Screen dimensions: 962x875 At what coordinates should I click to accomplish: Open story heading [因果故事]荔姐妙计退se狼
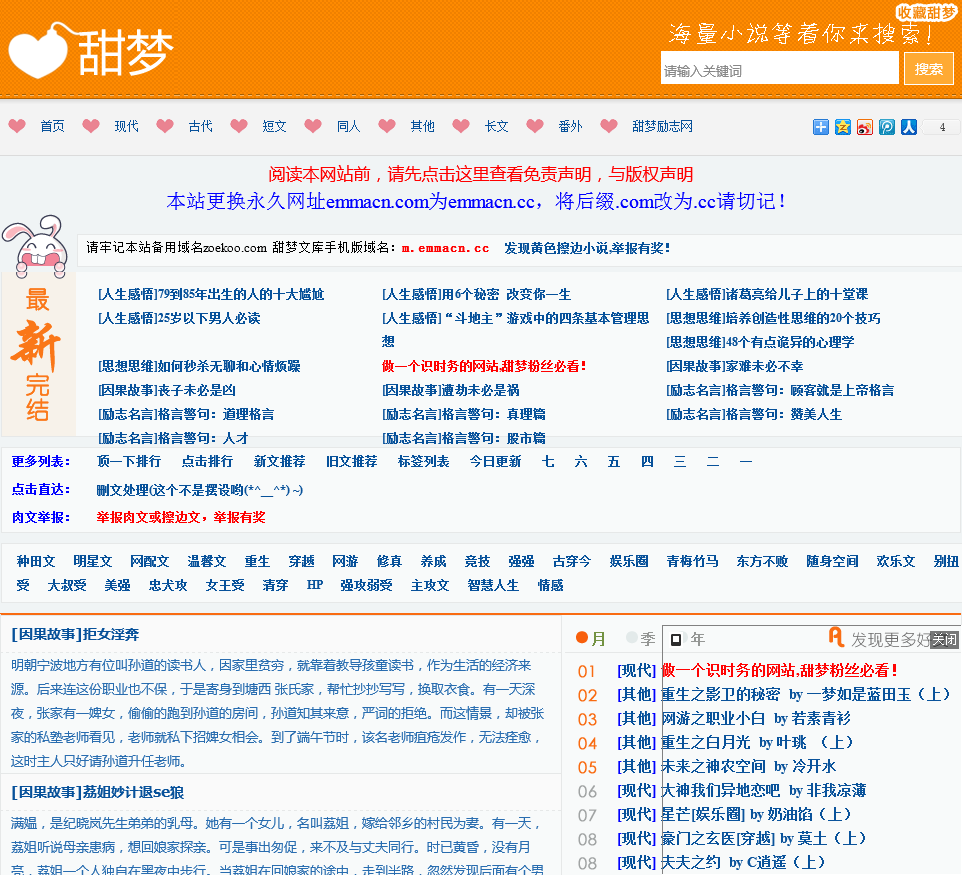click(x=98, y=793)
